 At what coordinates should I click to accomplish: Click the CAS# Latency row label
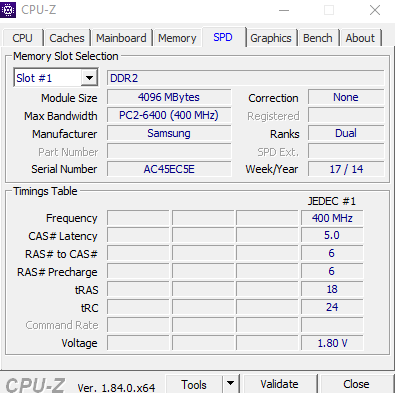point(63,236)
